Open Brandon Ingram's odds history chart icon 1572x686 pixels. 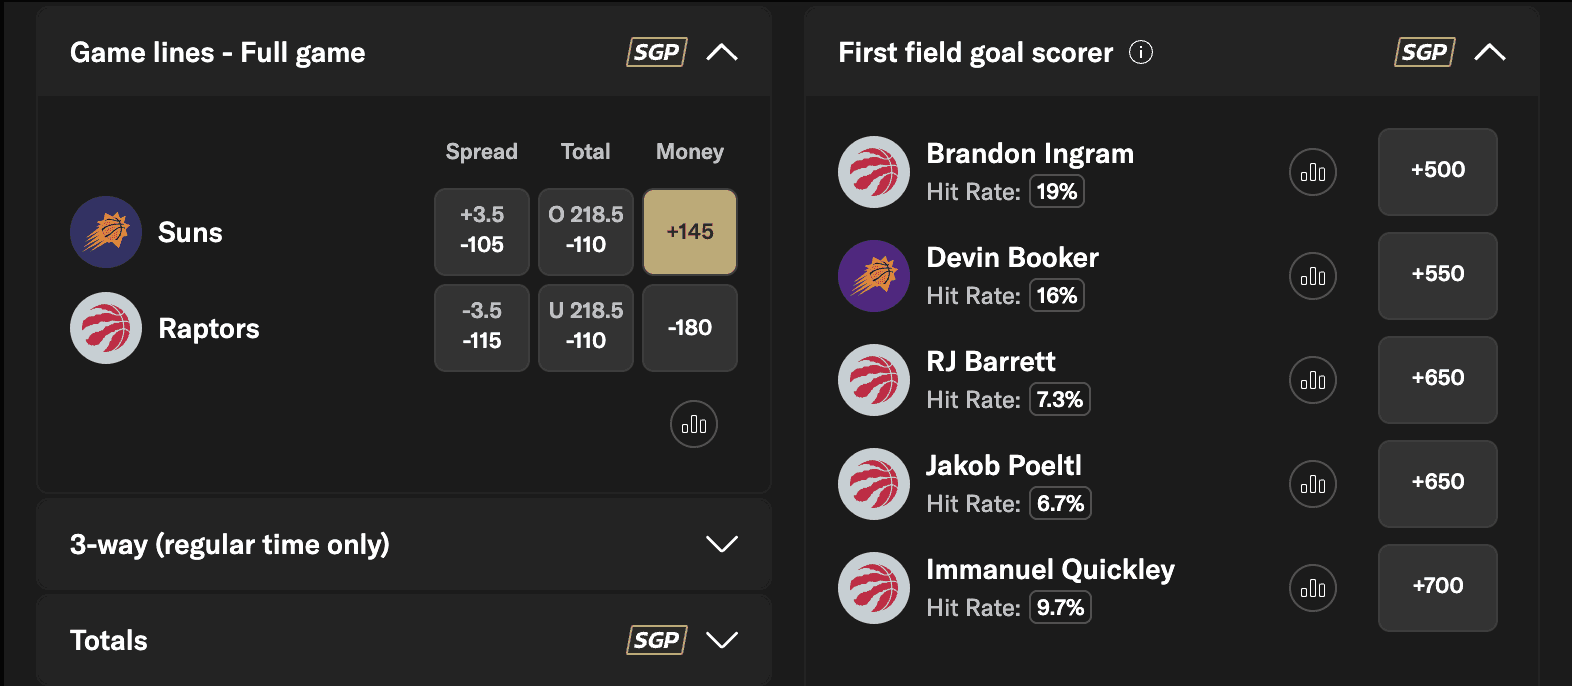pyautogui.click(x=1312, y=172)
